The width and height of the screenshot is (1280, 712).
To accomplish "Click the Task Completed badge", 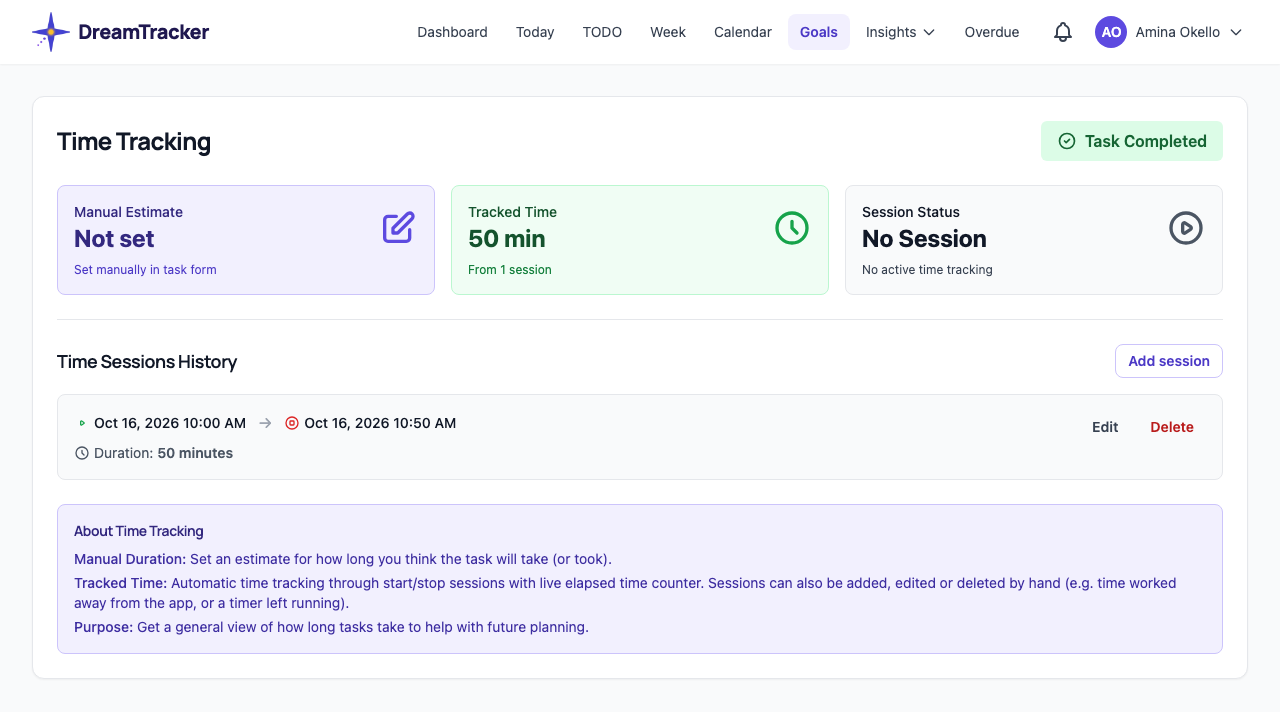I will tap(1132, 141).
